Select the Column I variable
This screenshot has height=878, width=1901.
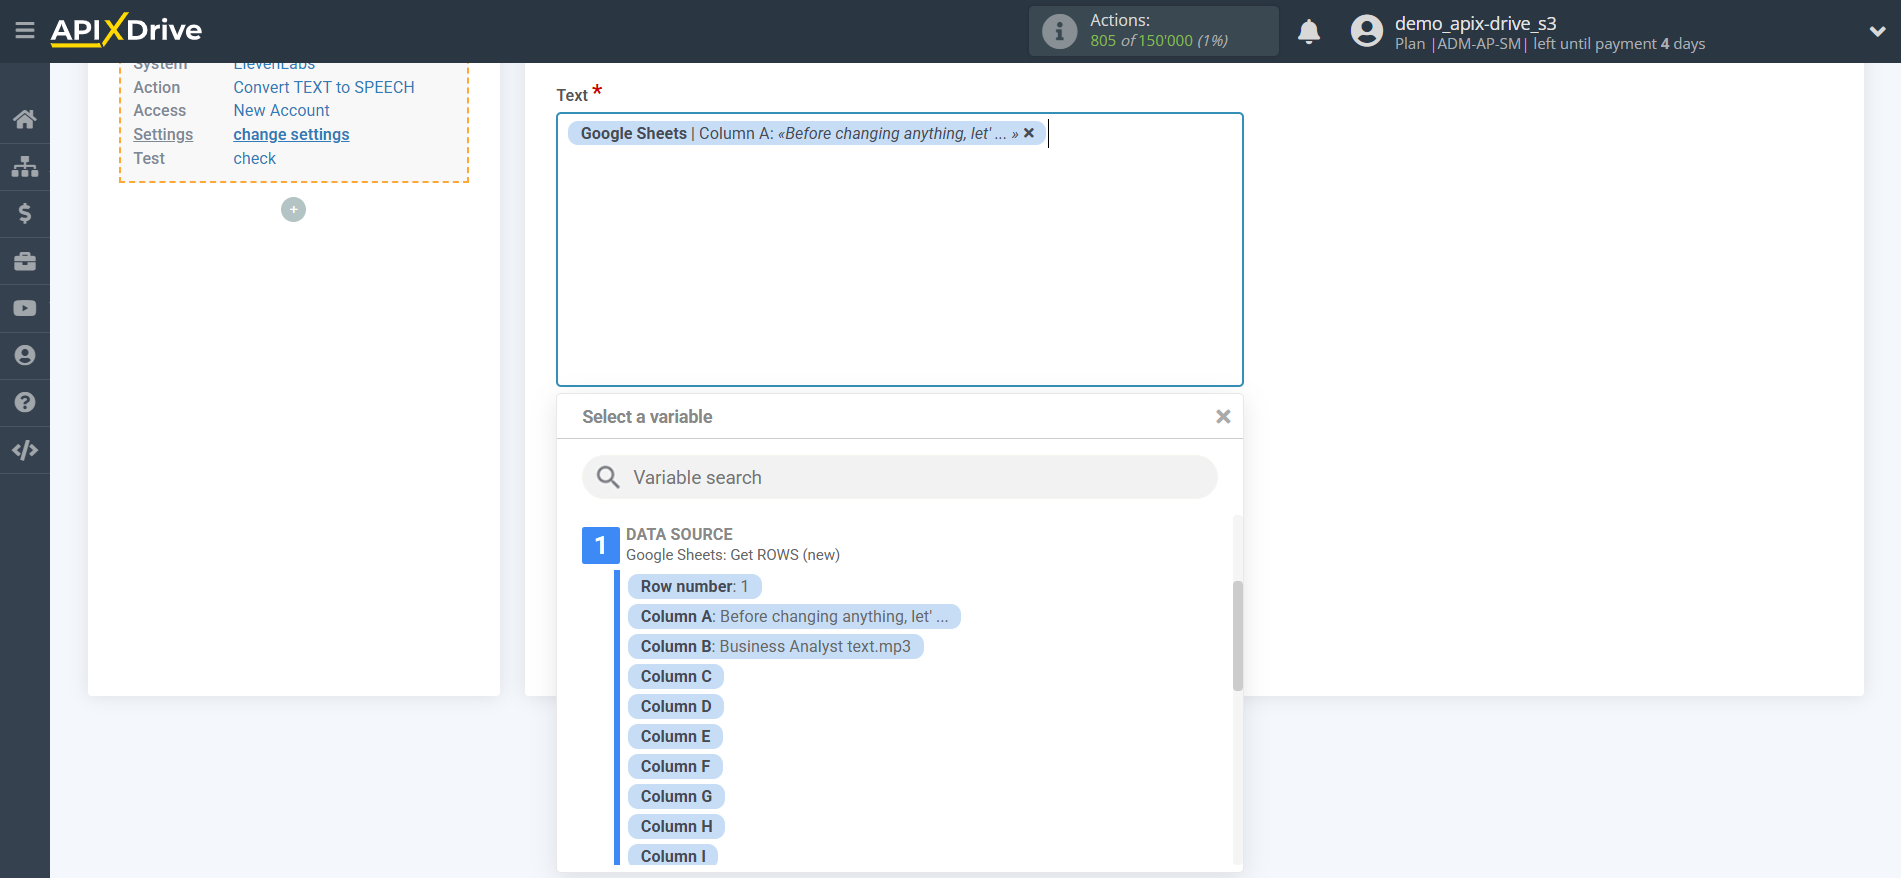tap(673, 855)
